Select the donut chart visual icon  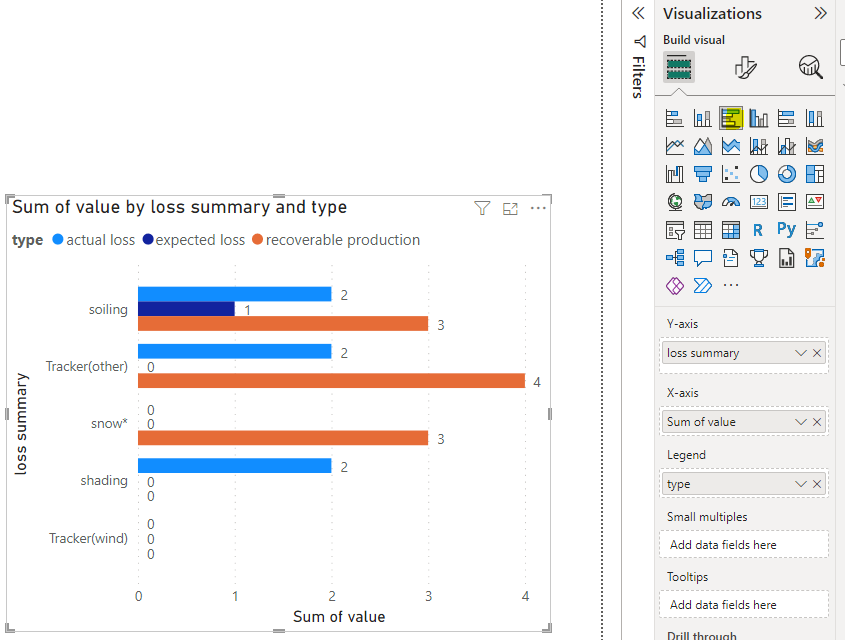787,172
